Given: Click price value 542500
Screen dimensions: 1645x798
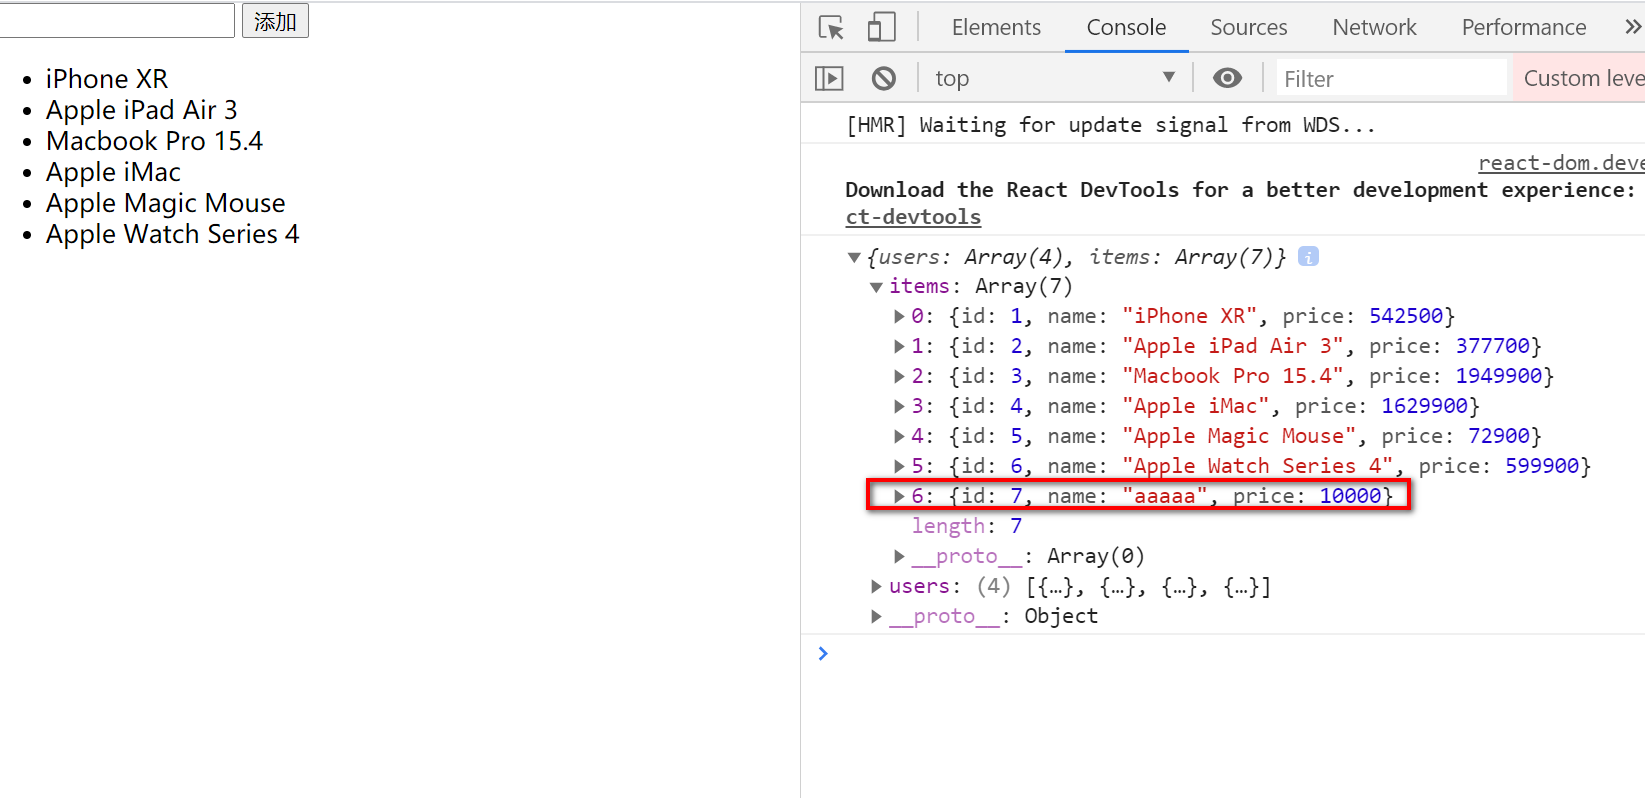Looking at the screenshot, I should 1406,316.
